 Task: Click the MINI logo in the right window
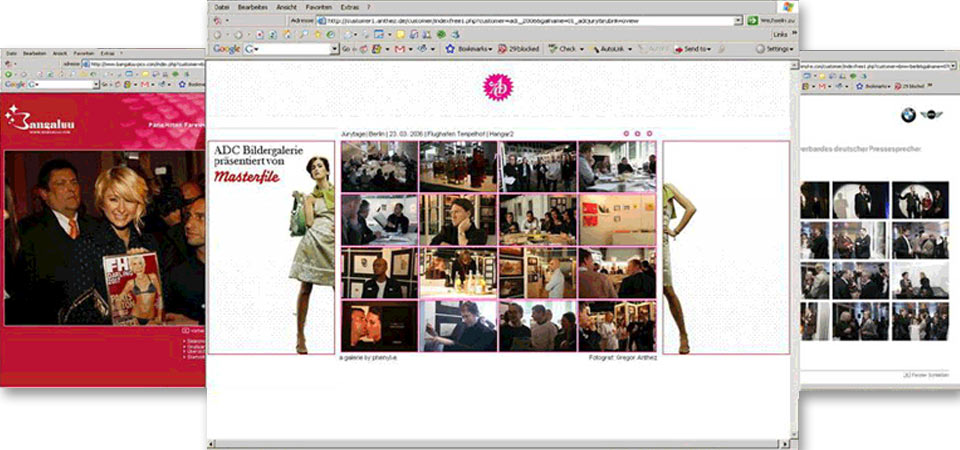tap(931, 114)
